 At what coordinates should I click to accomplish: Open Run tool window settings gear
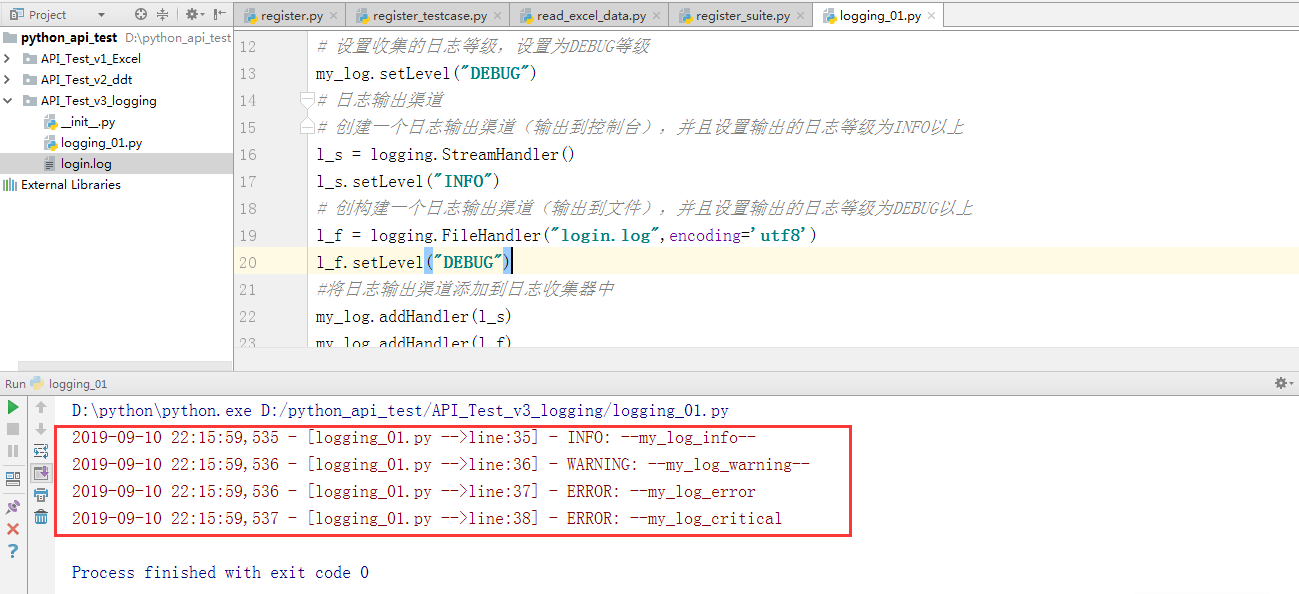(1279, 383)
